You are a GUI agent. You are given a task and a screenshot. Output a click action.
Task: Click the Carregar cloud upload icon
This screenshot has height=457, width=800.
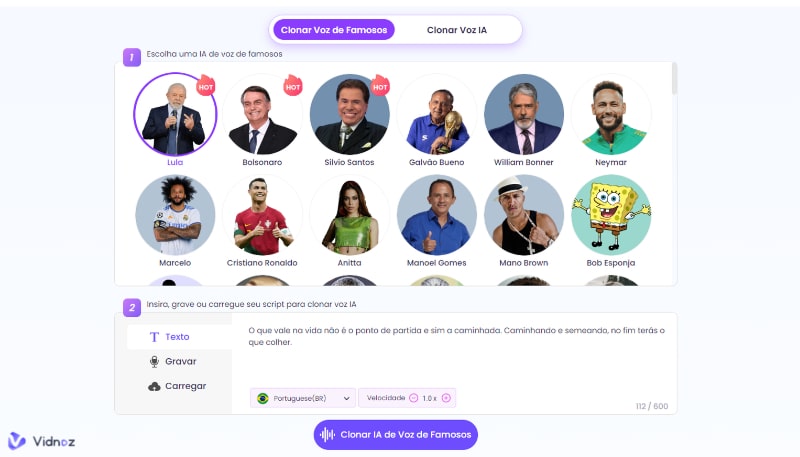click(154, 387)
